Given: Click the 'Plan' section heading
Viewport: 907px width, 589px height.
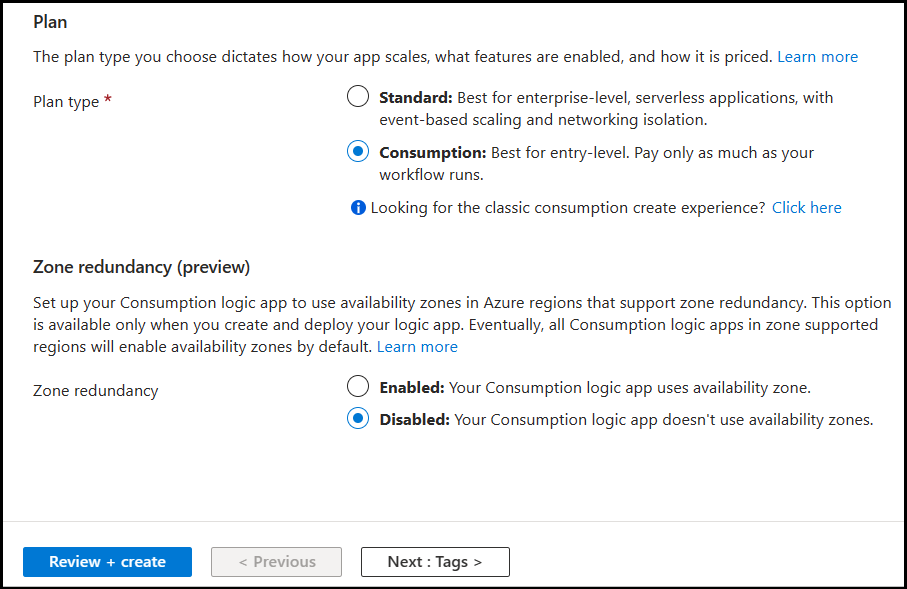Looking at the screenshot, I should [50, 22].
